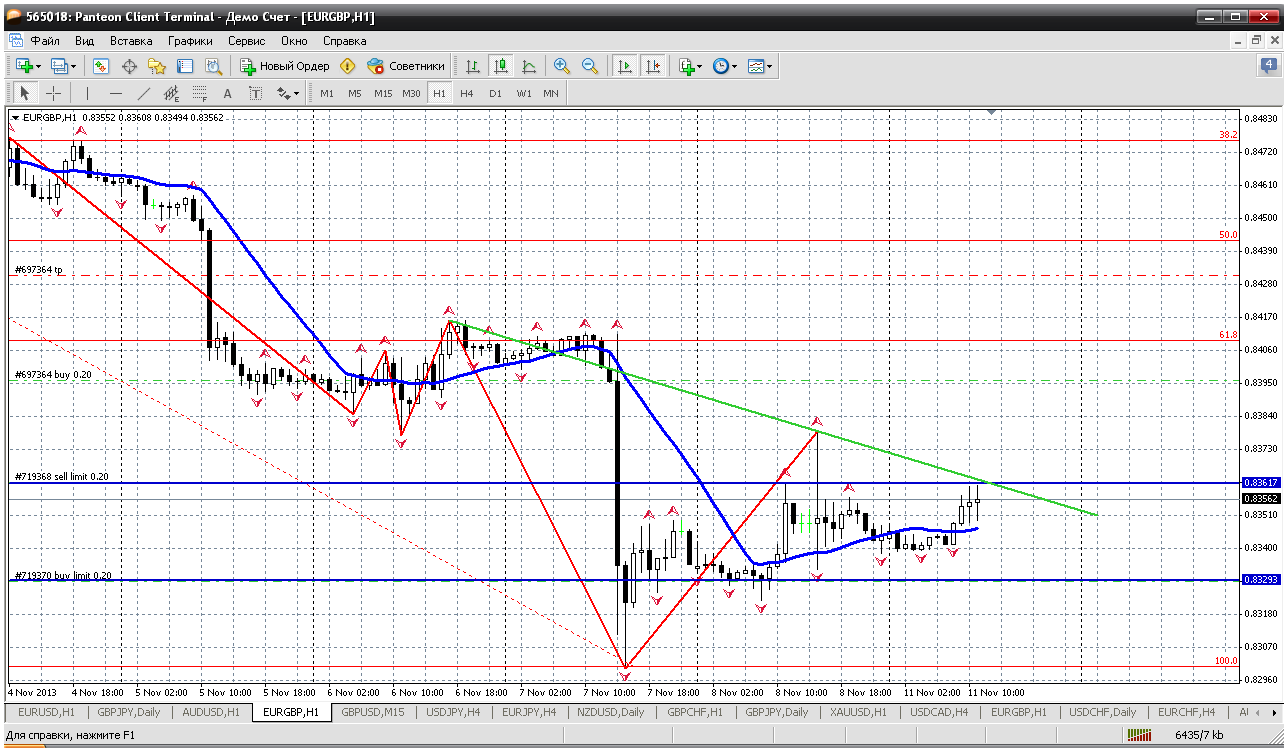Open the Сервис menu
Viewport: 1288px width, 748px height.
coord(246,41)
